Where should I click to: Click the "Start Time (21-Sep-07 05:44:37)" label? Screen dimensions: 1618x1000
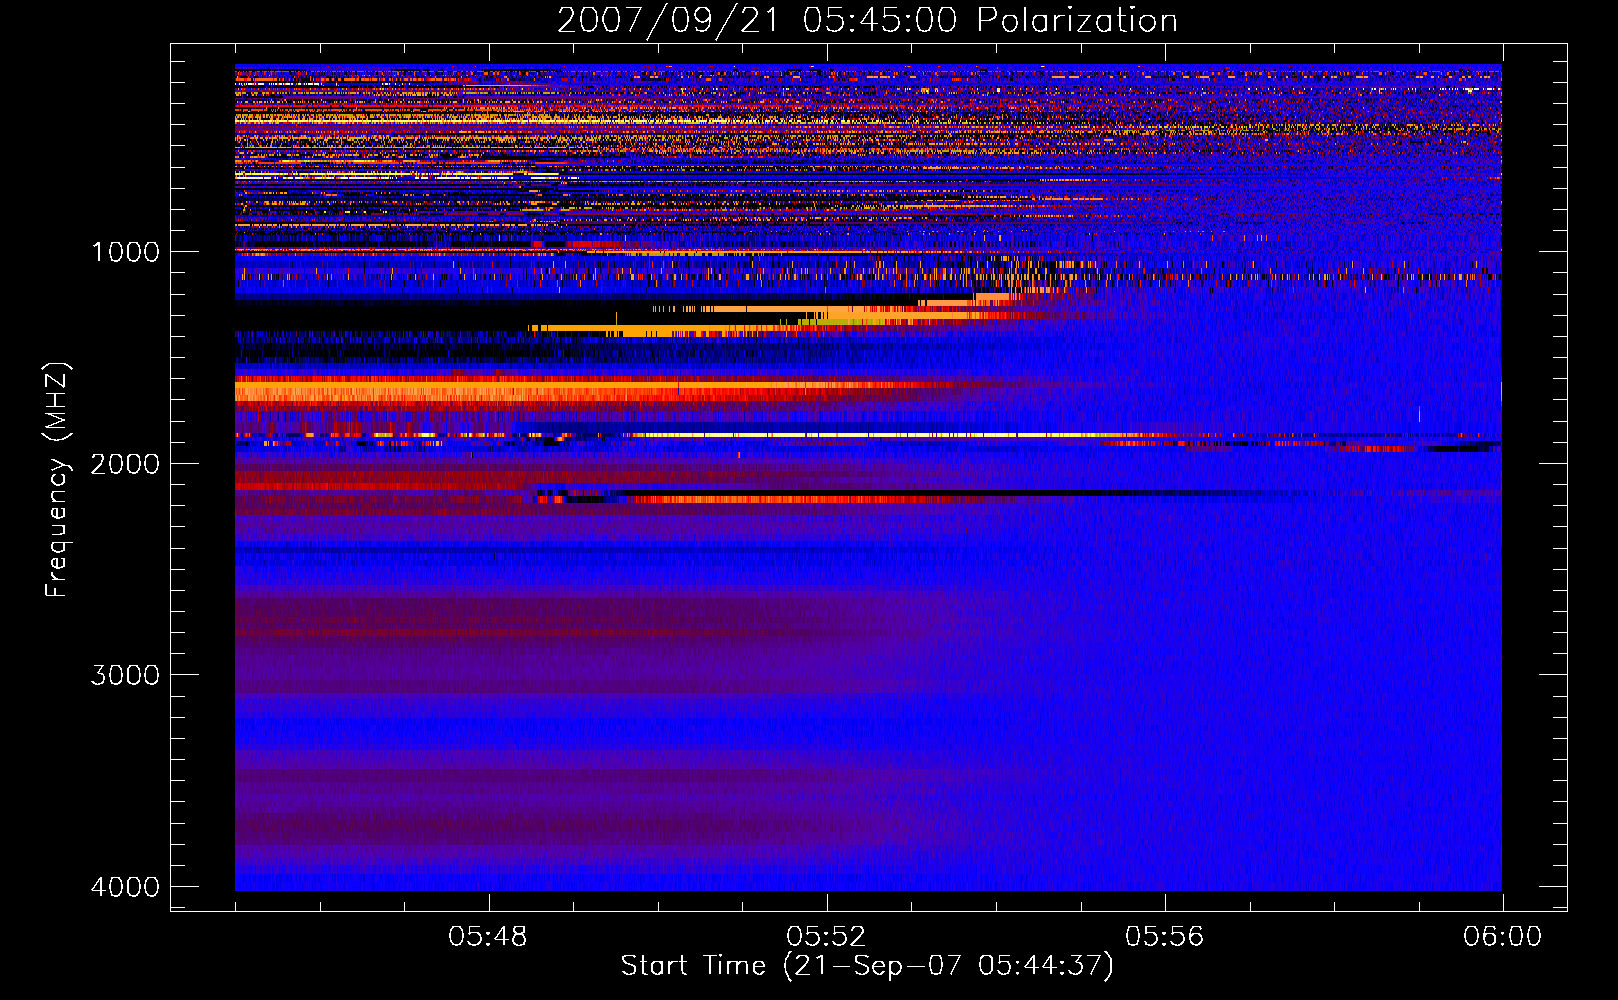867,966
